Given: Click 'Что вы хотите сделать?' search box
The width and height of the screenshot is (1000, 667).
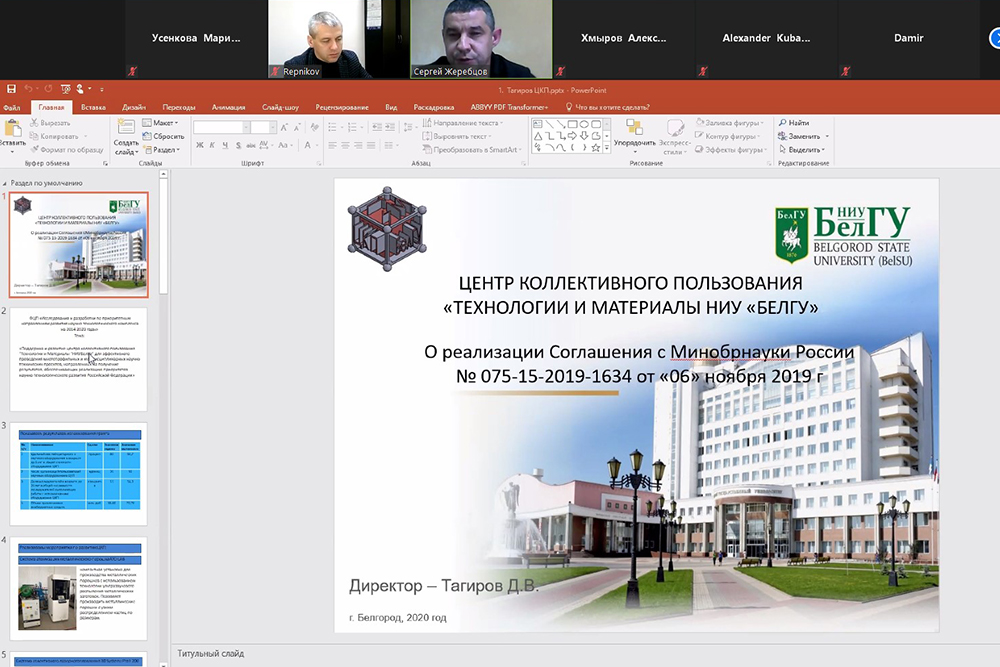Looking at the screenshot, I should (612, 107).
